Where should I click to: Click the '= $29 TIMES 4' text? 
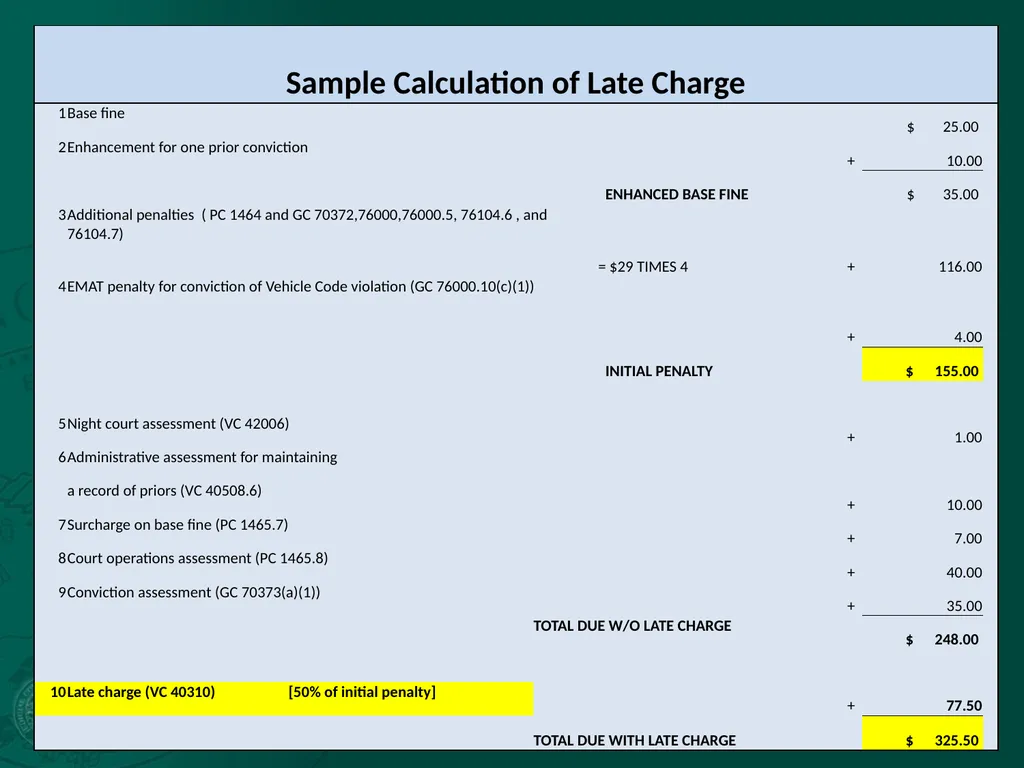[x=643, y=266]
